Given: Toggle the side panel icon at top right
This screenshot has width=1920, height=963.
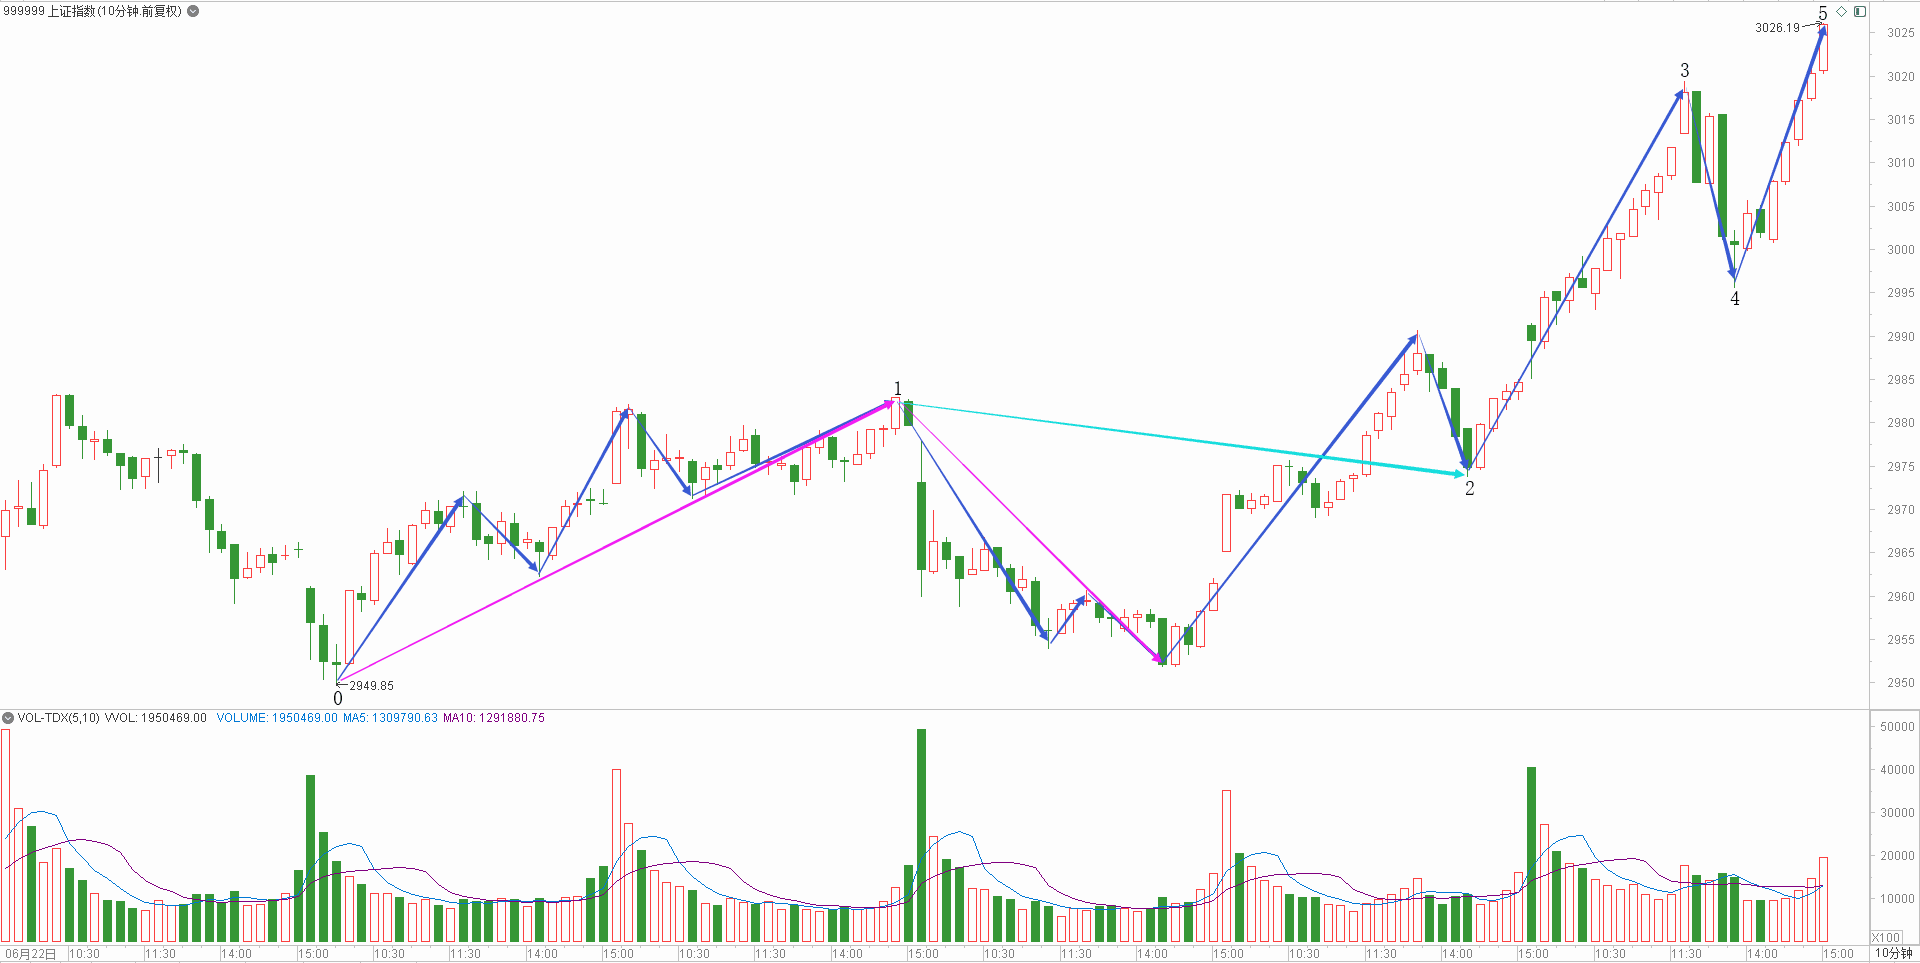Looking at the screenshot, I should [x=1860, y=11].
